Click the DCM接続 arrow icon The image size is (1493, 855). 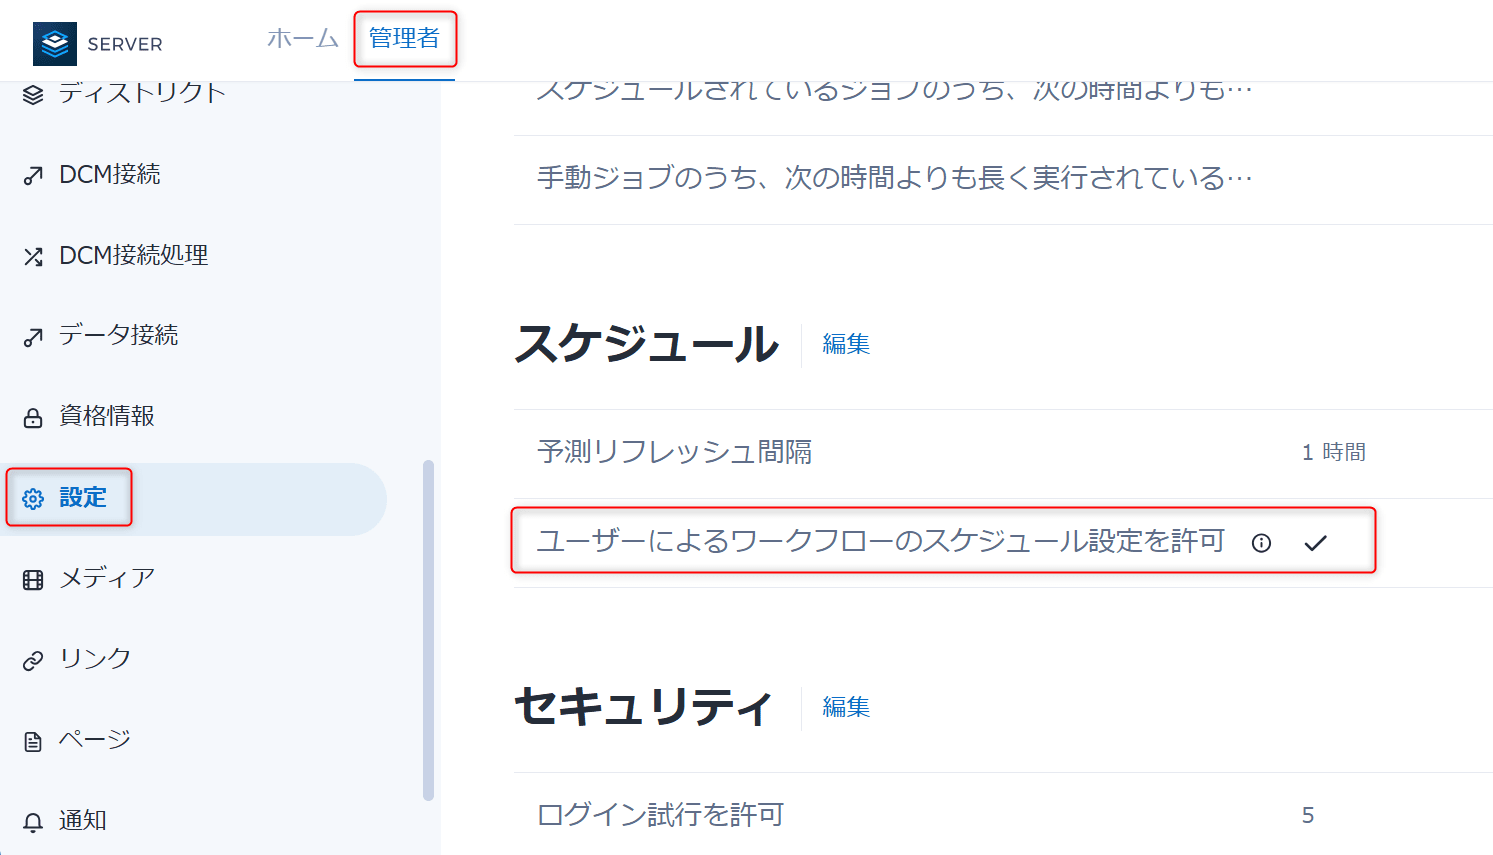point(33,176)
